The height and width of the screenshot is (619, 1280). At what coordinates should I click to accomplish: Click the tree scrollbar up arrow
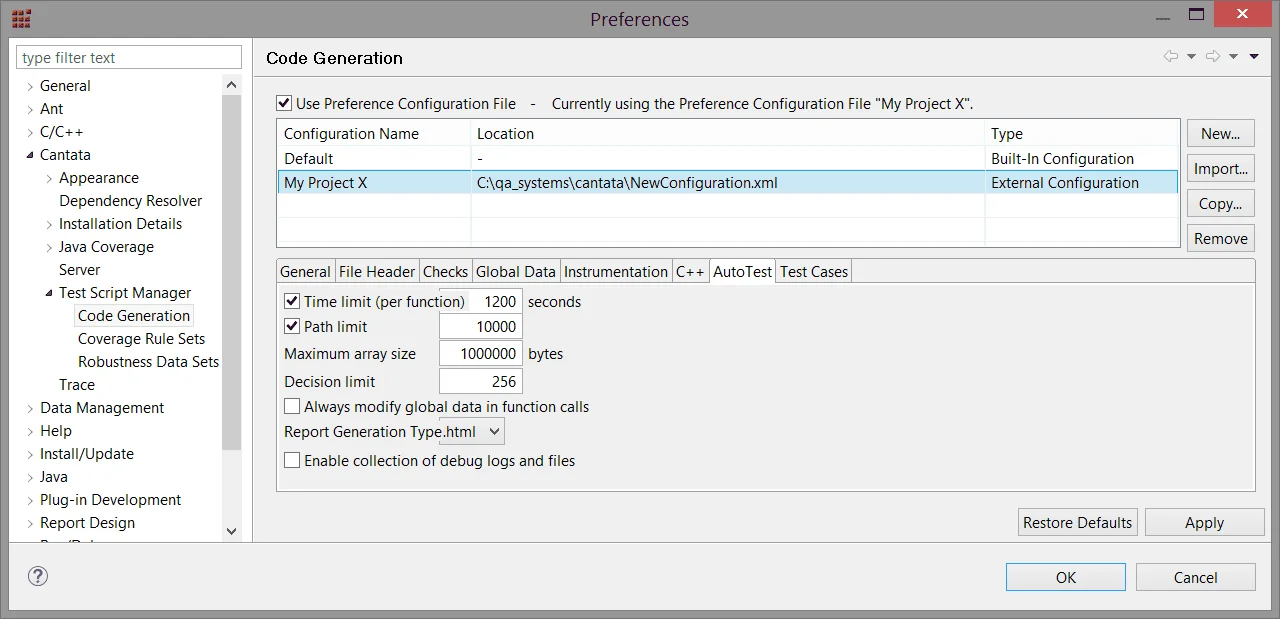232,85
